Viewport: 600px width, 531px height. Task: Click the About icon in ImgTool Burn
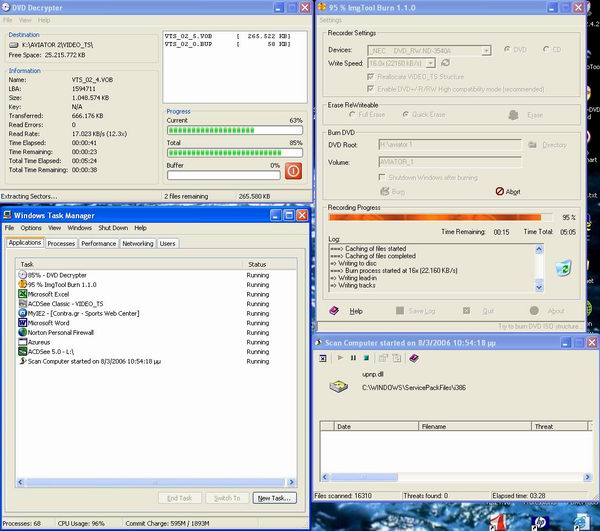point(534,310)
